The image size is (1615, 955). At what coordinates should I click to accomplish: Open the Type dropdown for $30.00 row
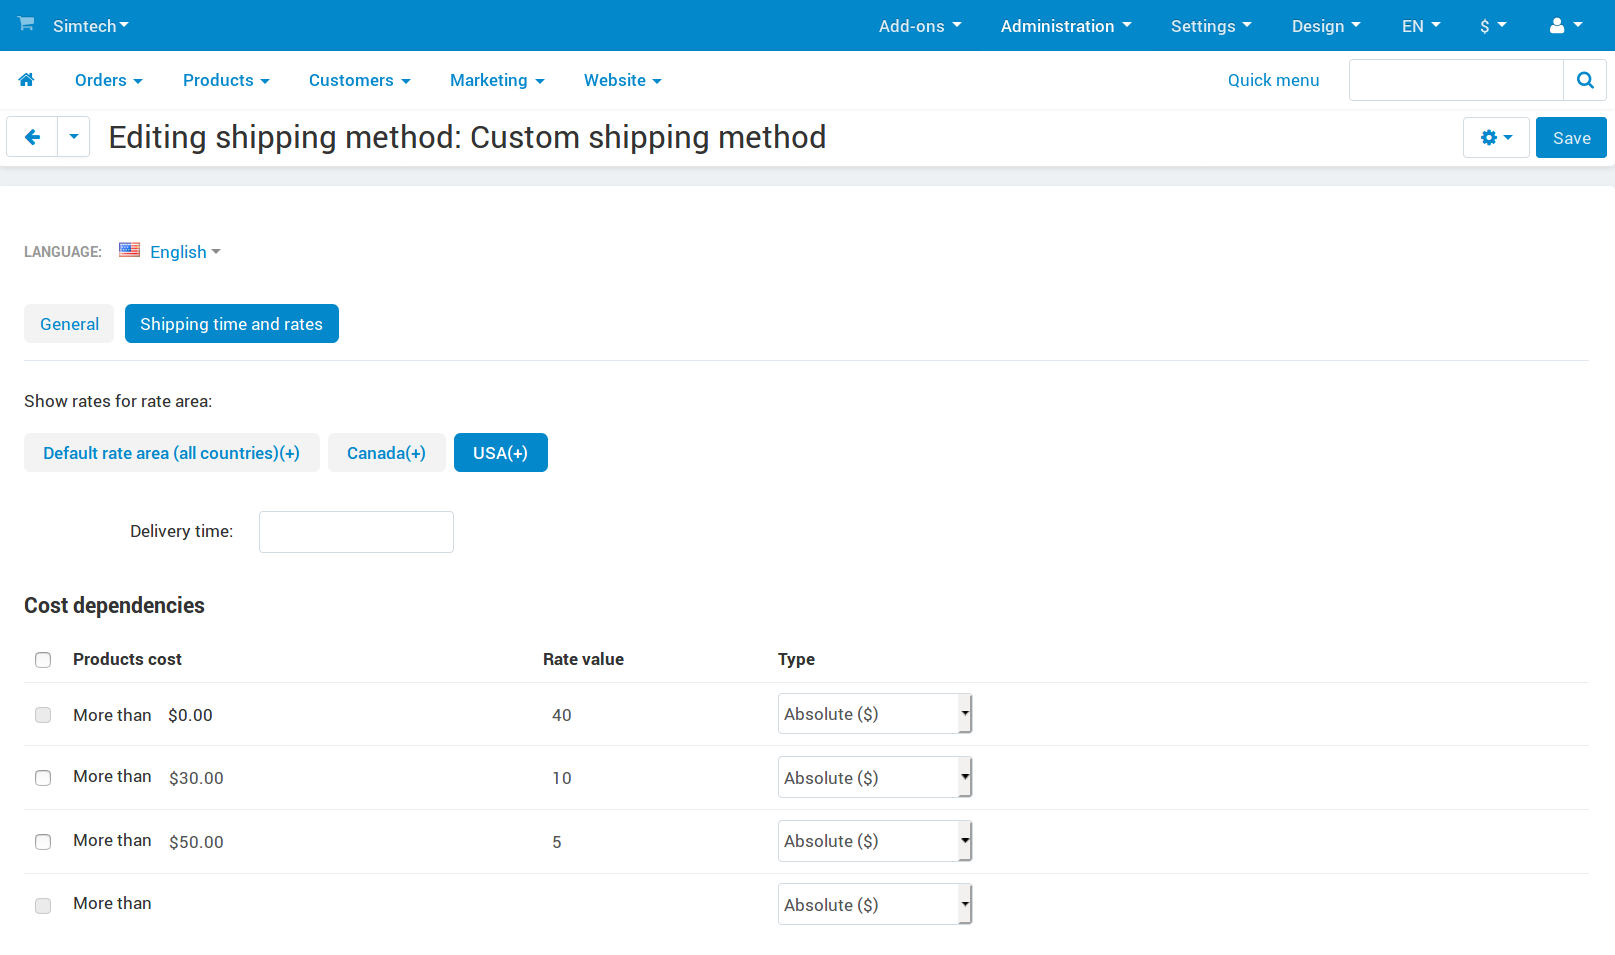point(875,777)
